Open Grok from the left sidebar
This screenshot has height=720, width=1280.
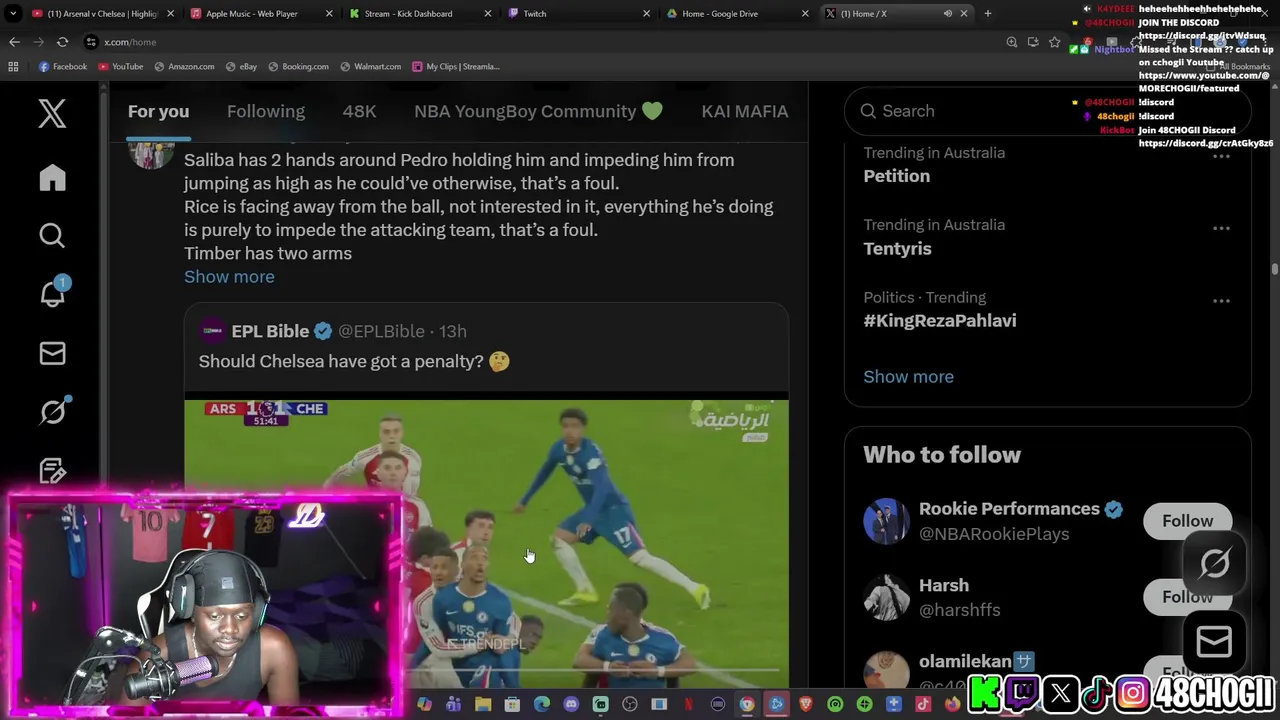52,412
